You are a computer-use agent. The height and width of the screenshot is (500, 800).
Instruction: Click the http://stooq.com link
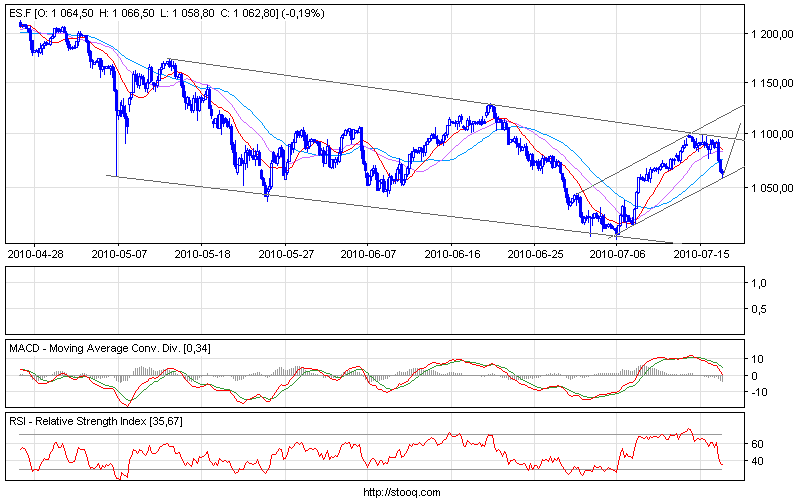402,492
